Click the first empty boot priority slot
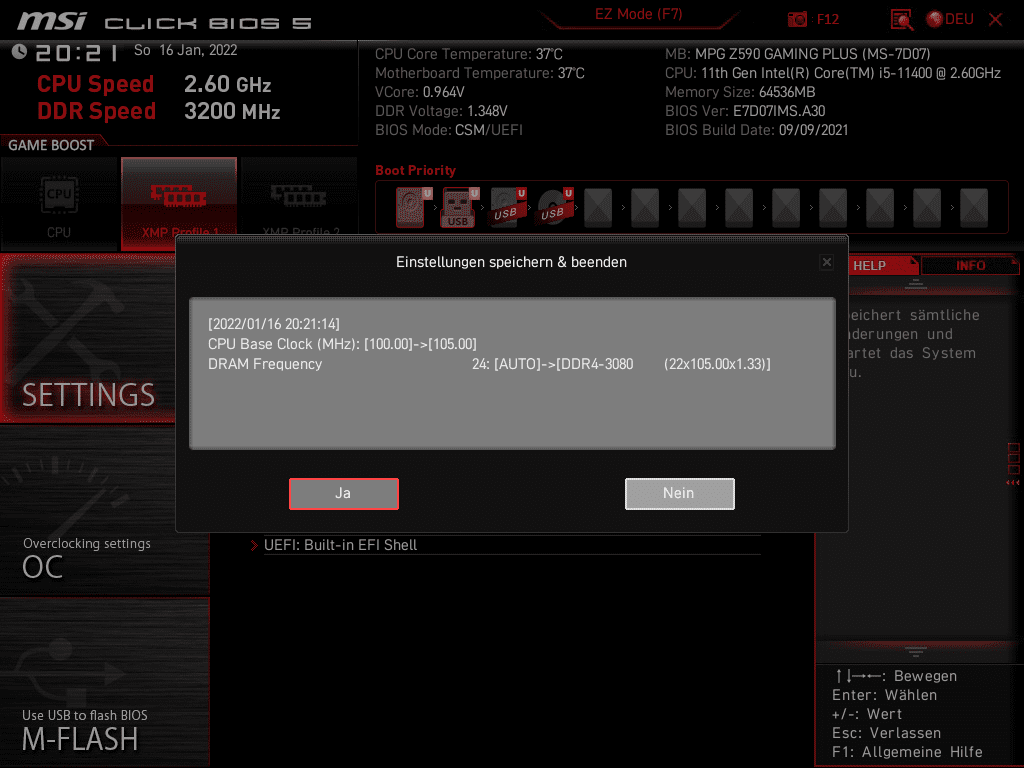This screenshot has width=1024, height=768. (x=598, y=207)
